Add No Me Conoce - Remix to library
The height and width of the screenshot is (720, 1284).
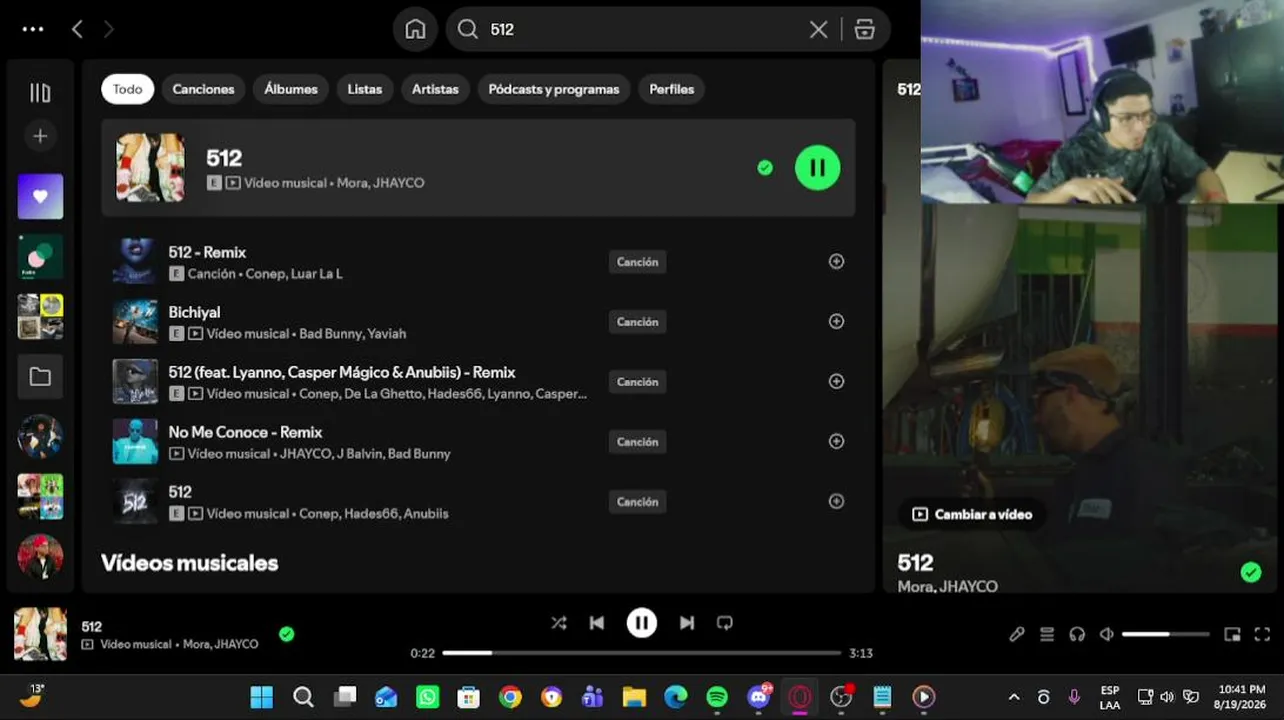(836, 442)
